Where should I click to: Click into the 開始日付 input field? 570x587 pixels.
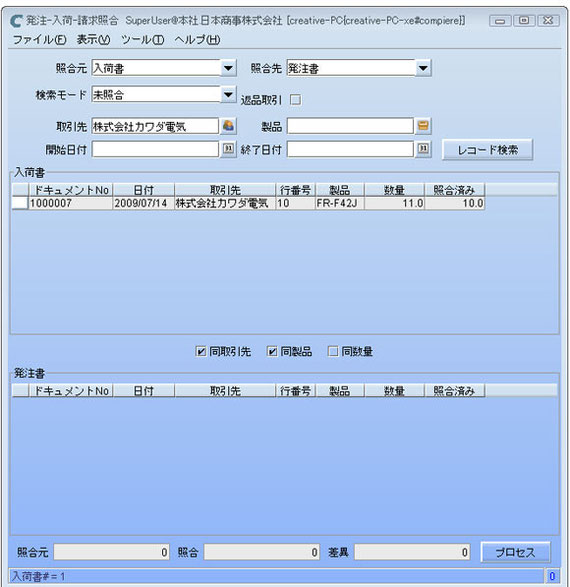tap(155, 149)
